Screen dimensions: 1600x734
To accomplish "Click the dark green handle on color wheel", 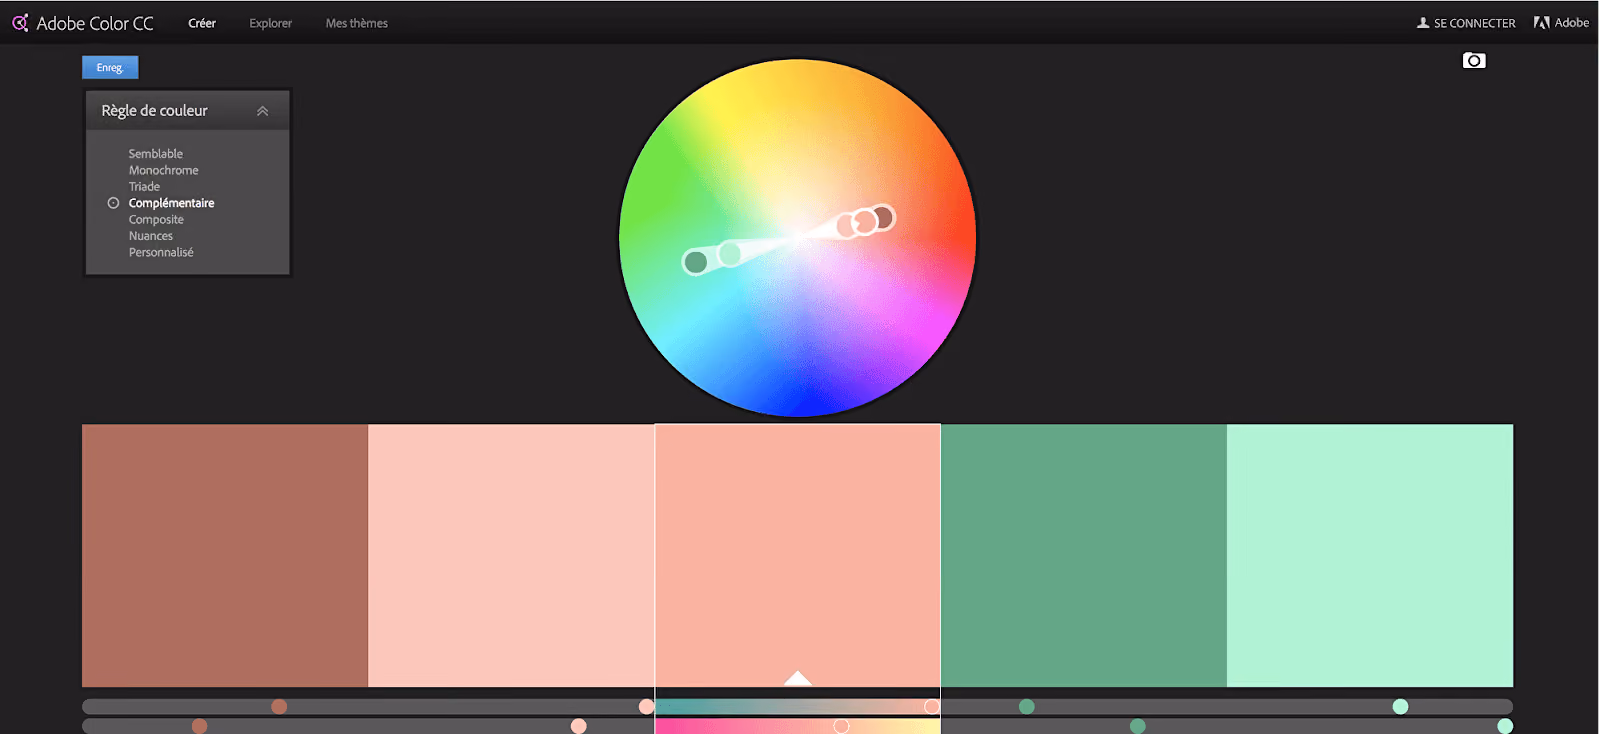I will tap(695, 262).
